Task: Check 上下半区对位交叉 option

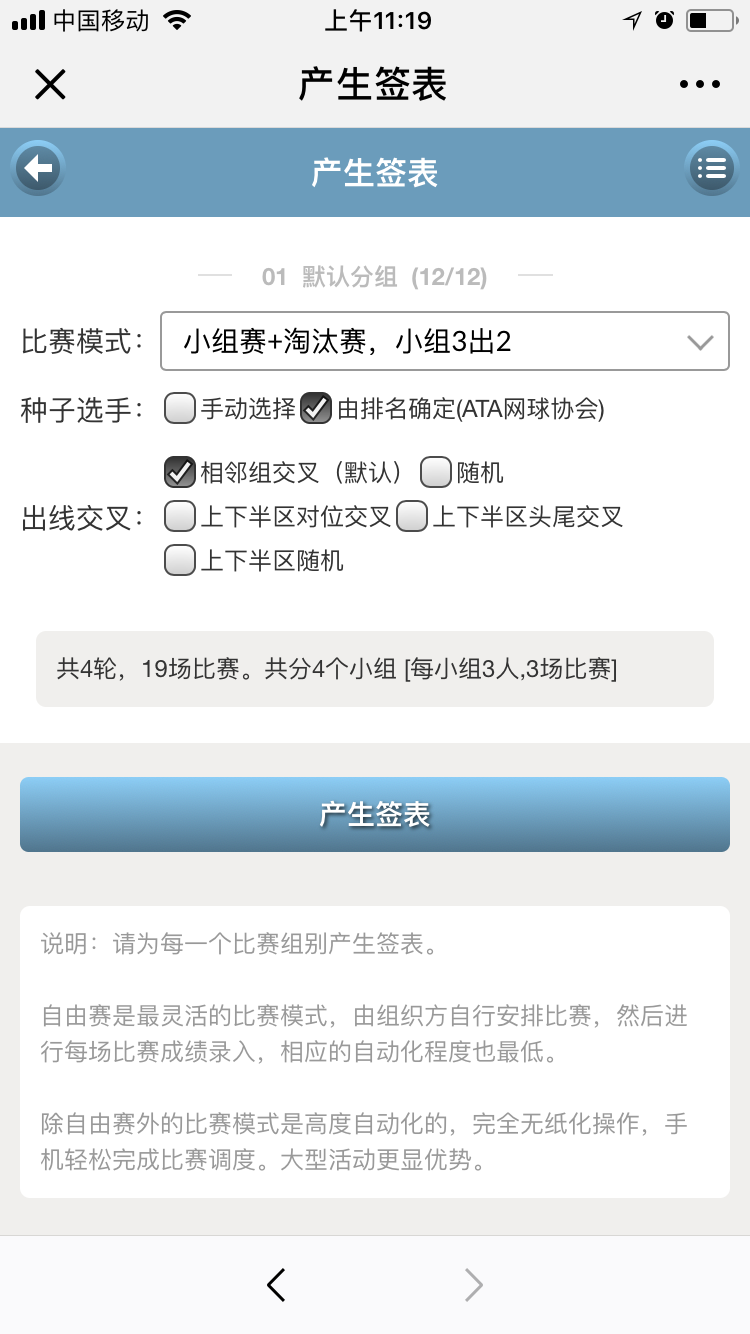Action: point(180,516)
